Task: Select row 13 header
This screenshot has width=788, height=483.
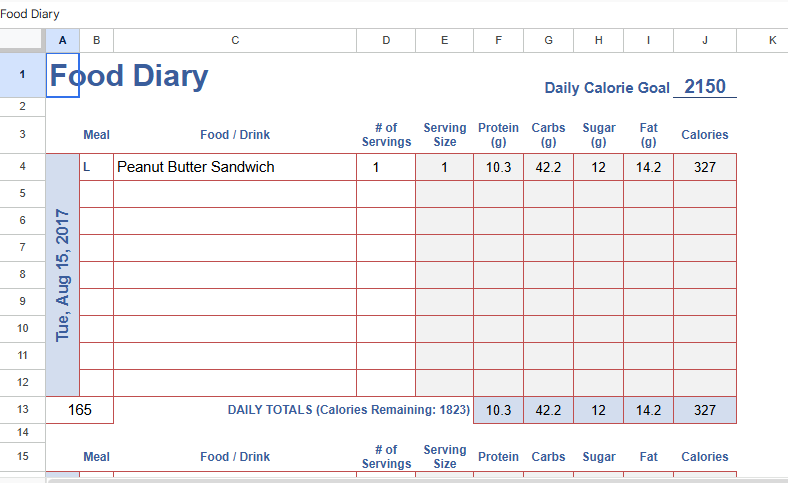Action: pyautogui.click(x=22, y=410)
